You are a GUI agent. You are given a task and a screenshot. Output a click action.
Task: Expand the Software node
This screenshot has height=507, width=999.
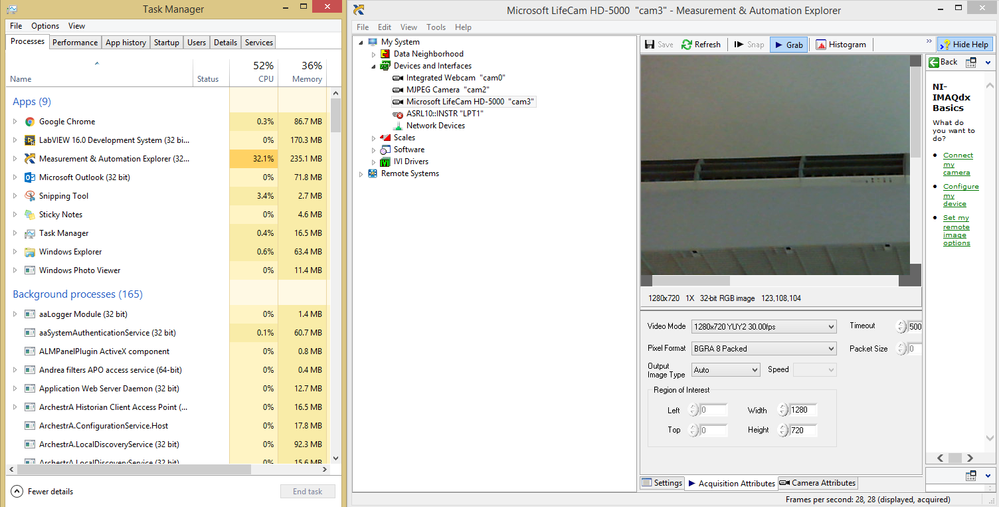point(374,150)
